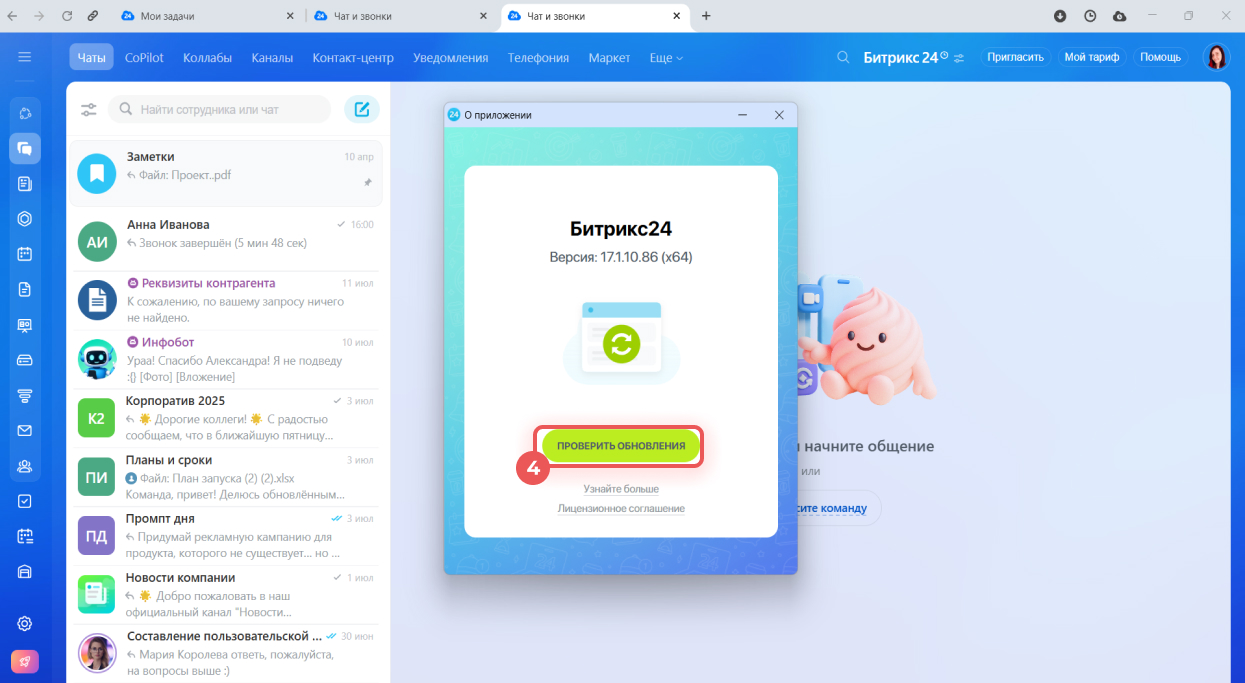The image size is (1245, 683).
Task: Minimize the О приложении dialog
Action: (x=743, y=115)
